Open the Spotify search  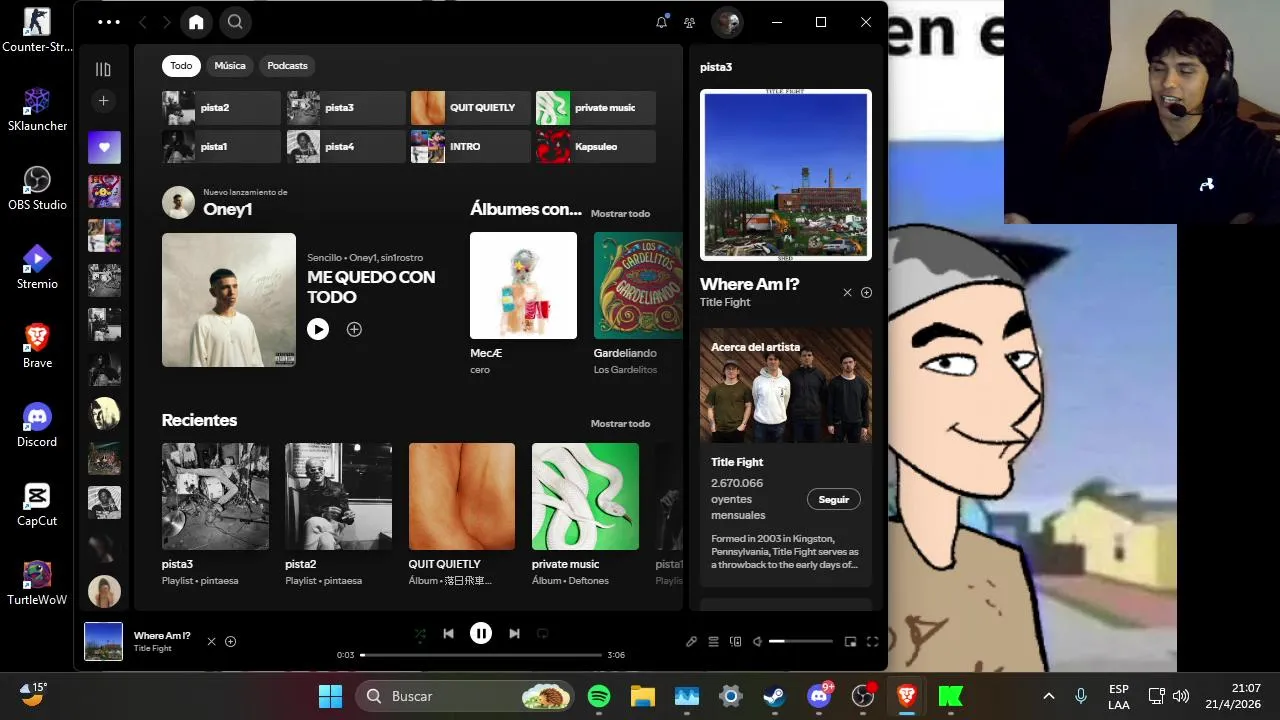point(235,22)
